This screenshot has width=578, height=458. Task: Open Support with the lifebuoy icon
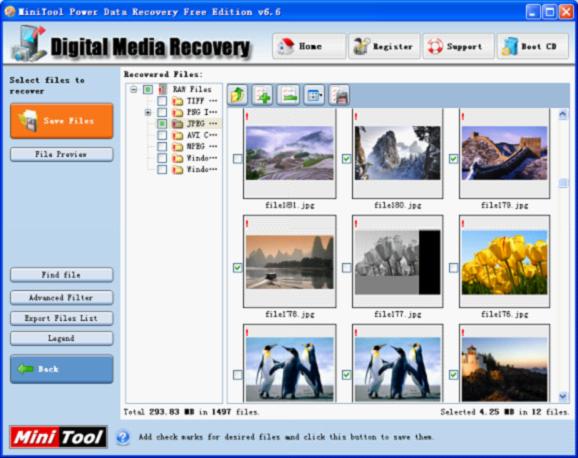point(459,46)
